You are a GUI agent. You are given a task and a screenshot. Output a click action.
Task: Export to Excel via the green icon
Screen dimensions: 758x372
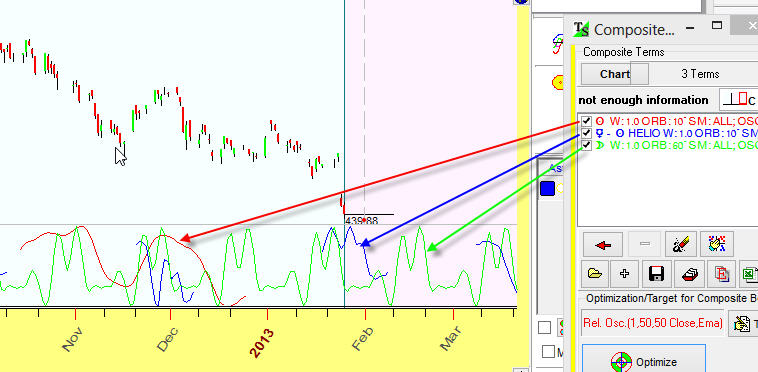click(748, 274)
